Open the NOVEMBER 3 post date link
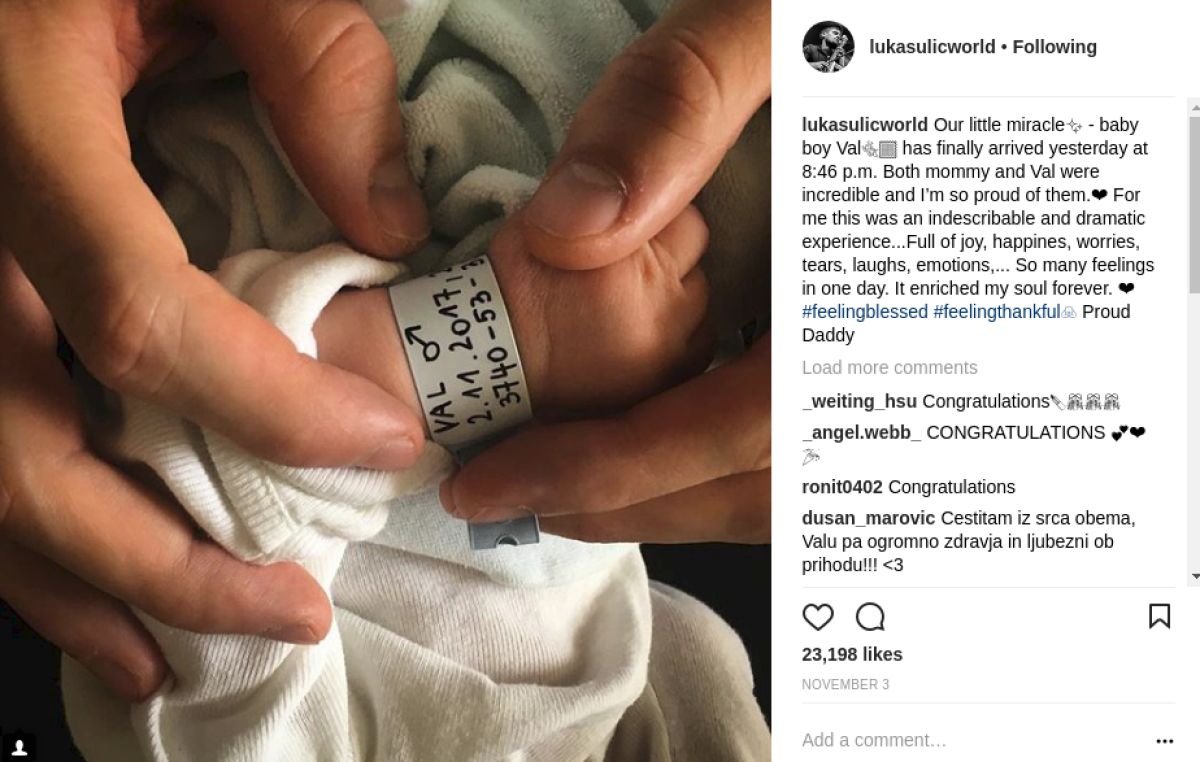Viewport: 1200px width, 762px height. click(845, 685)
